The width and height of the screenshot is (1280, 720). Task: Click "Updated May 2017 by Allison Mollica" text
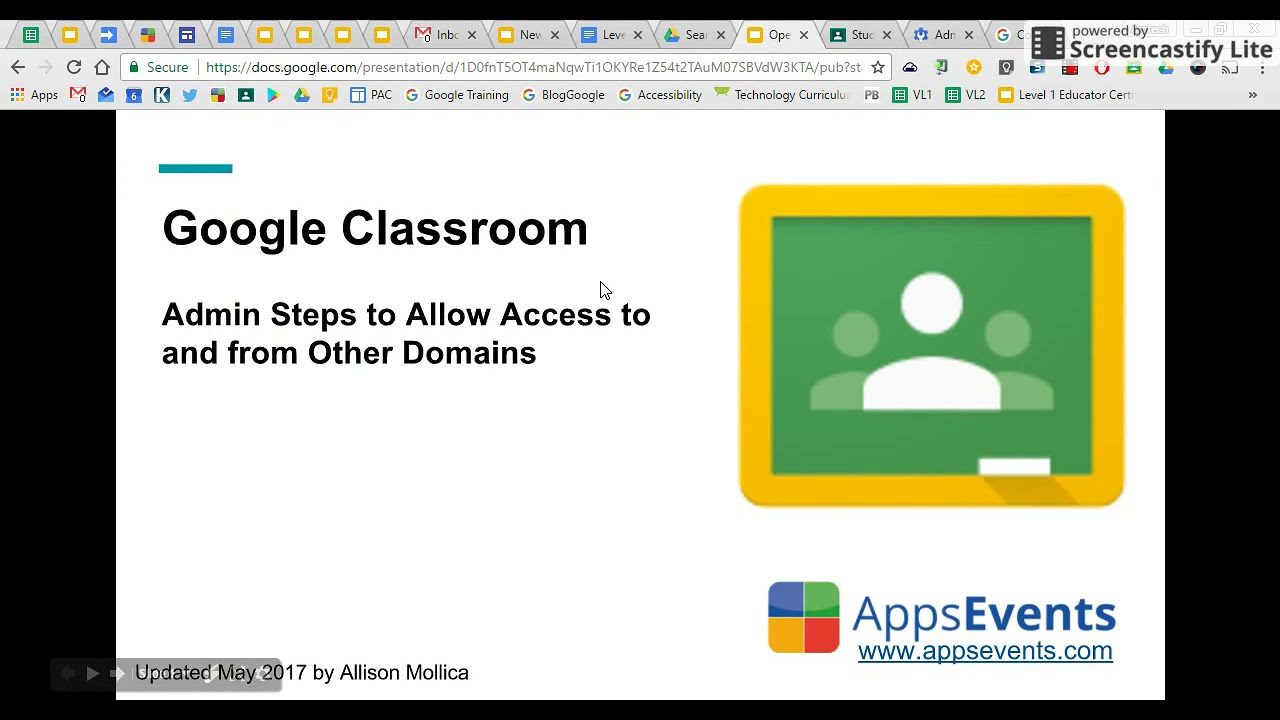[x=301, y=673]
